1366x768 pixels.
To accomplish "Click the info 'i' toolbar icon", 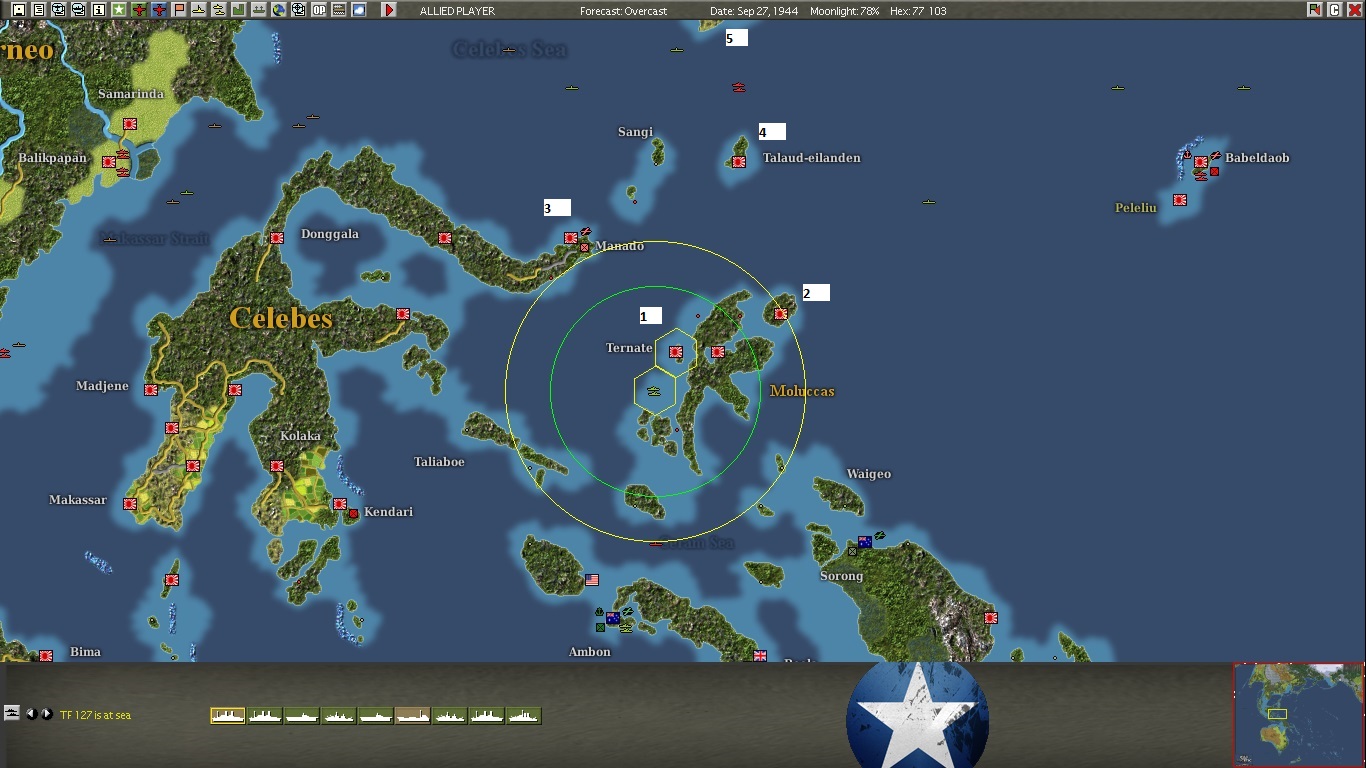I will click(98, 10).
